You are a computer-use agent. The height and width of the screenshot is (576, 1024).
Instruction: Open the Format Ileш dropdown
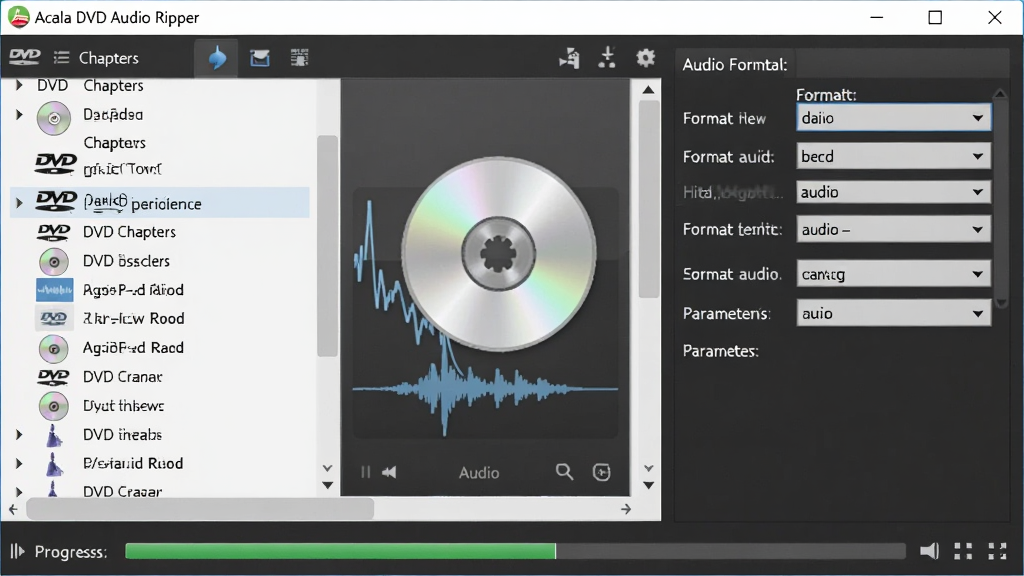pos(893,118)
